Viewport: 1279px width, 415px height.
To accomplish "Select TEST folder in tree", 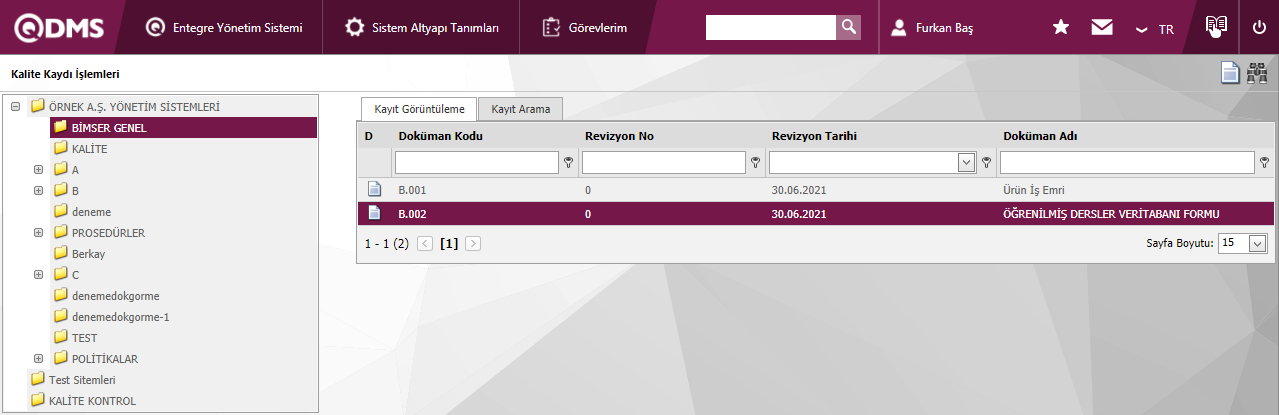I will tap(84, 337).
